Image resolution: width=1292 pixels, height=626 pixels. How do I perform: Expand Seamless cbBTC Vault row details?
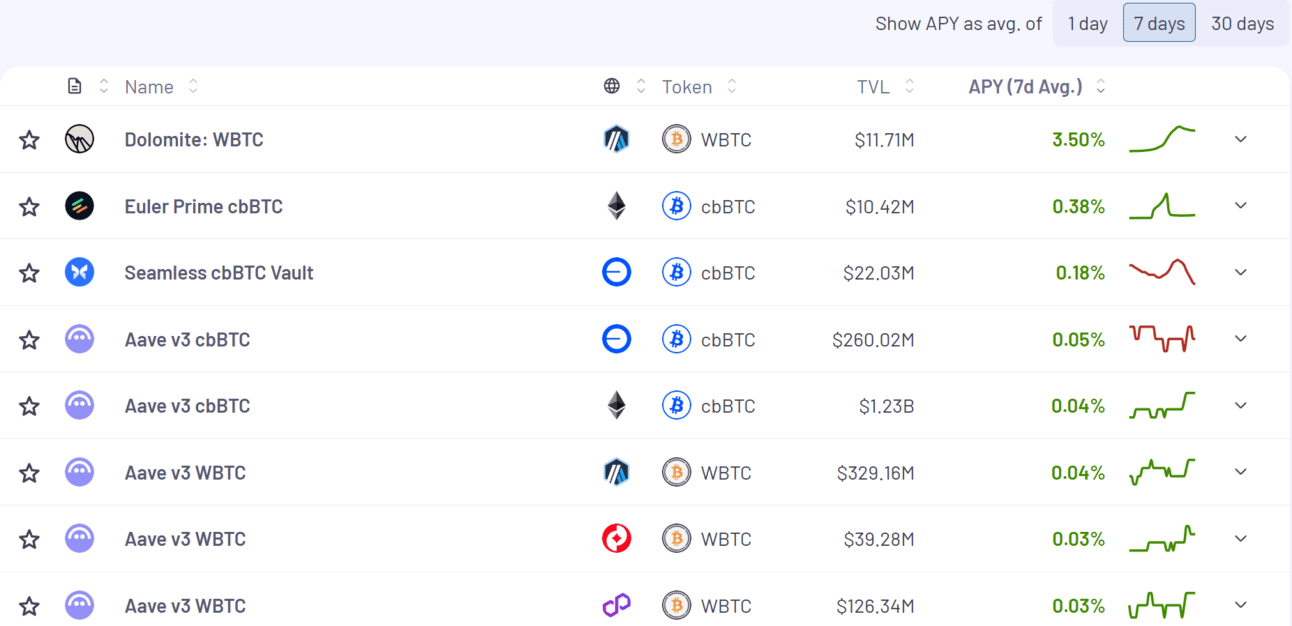click(x=1241, y=272)
